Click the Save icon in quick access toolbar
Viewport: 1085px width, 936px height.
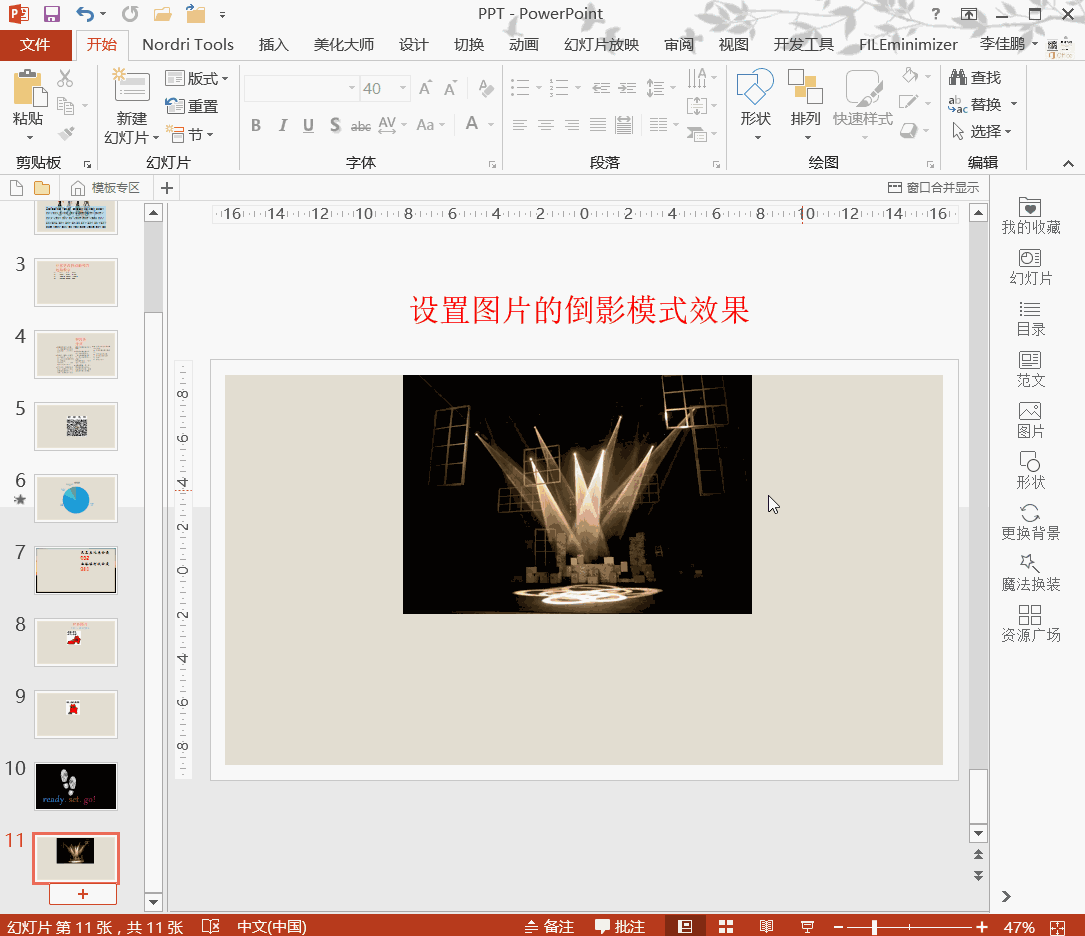51,14
